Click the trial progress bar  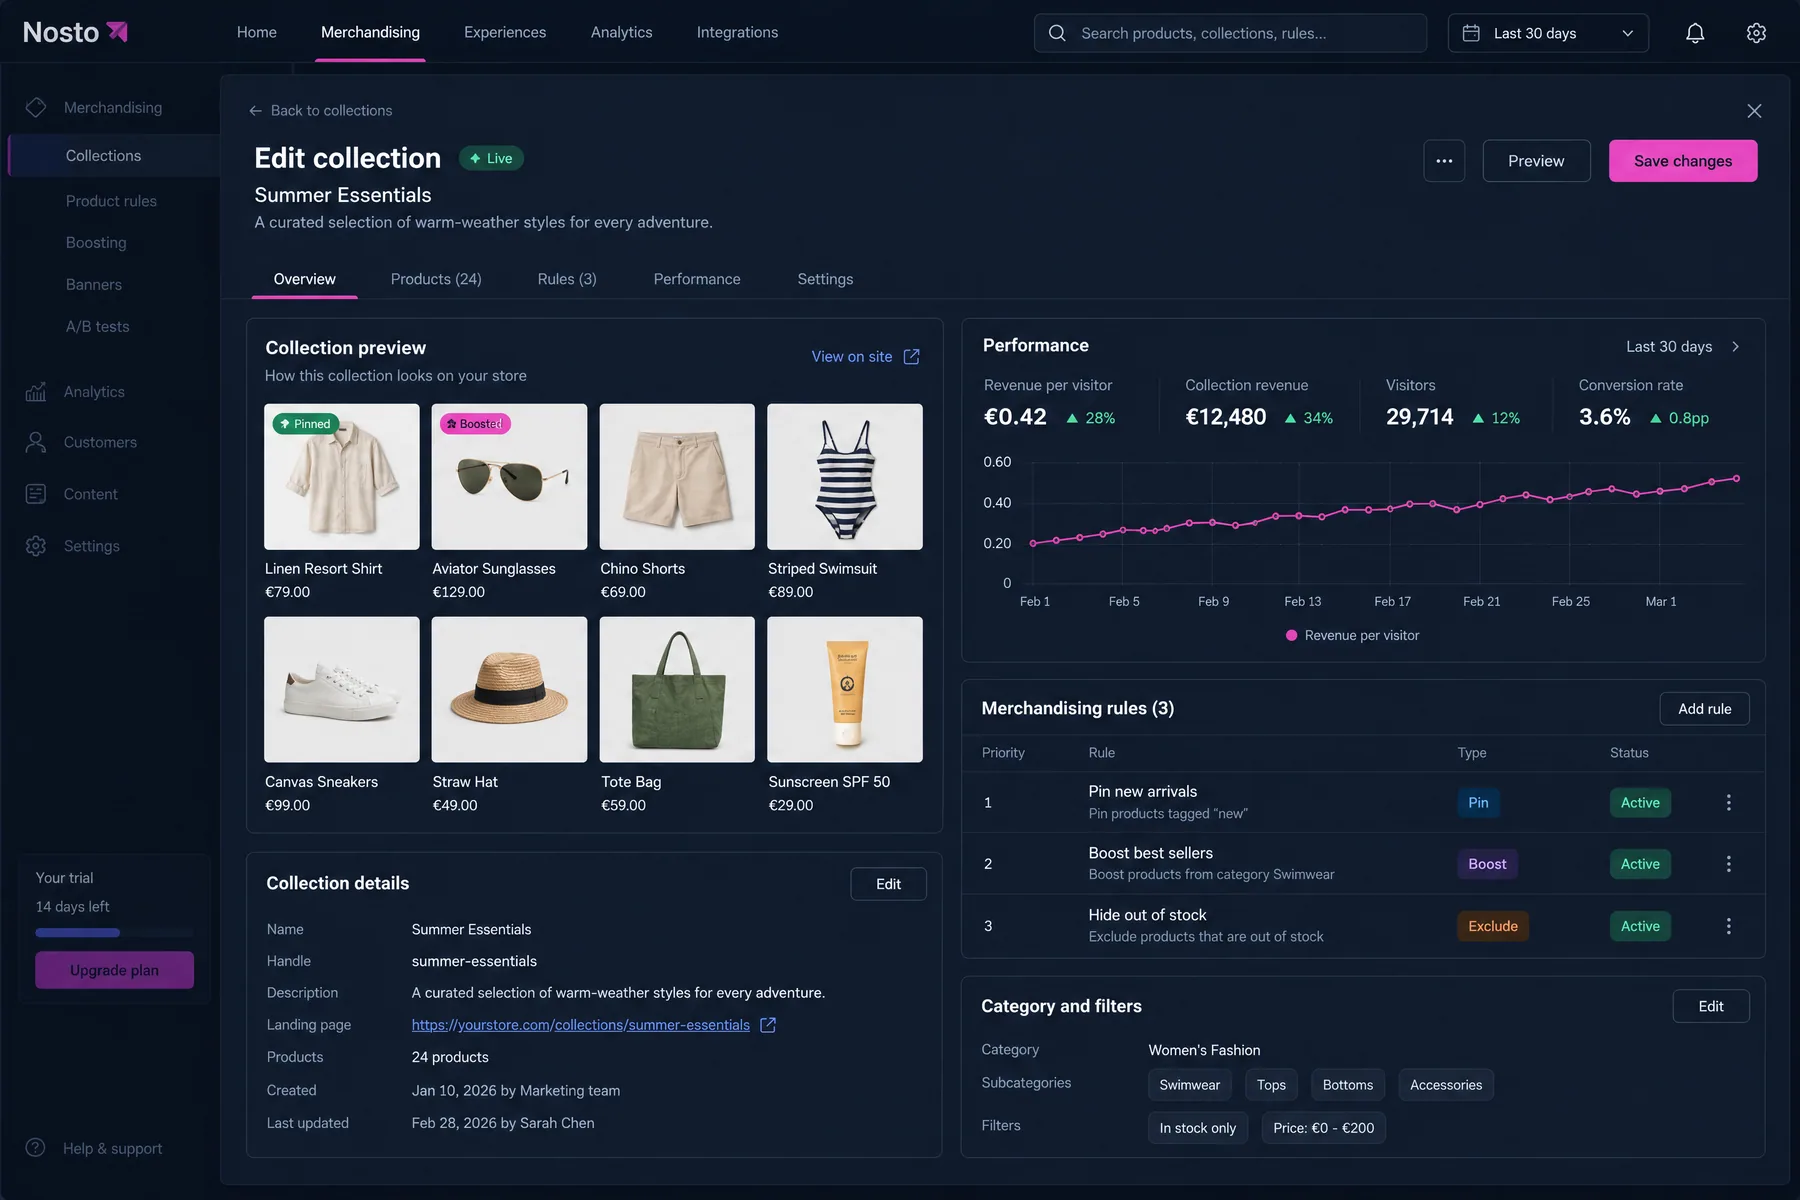tap(114, 933)
